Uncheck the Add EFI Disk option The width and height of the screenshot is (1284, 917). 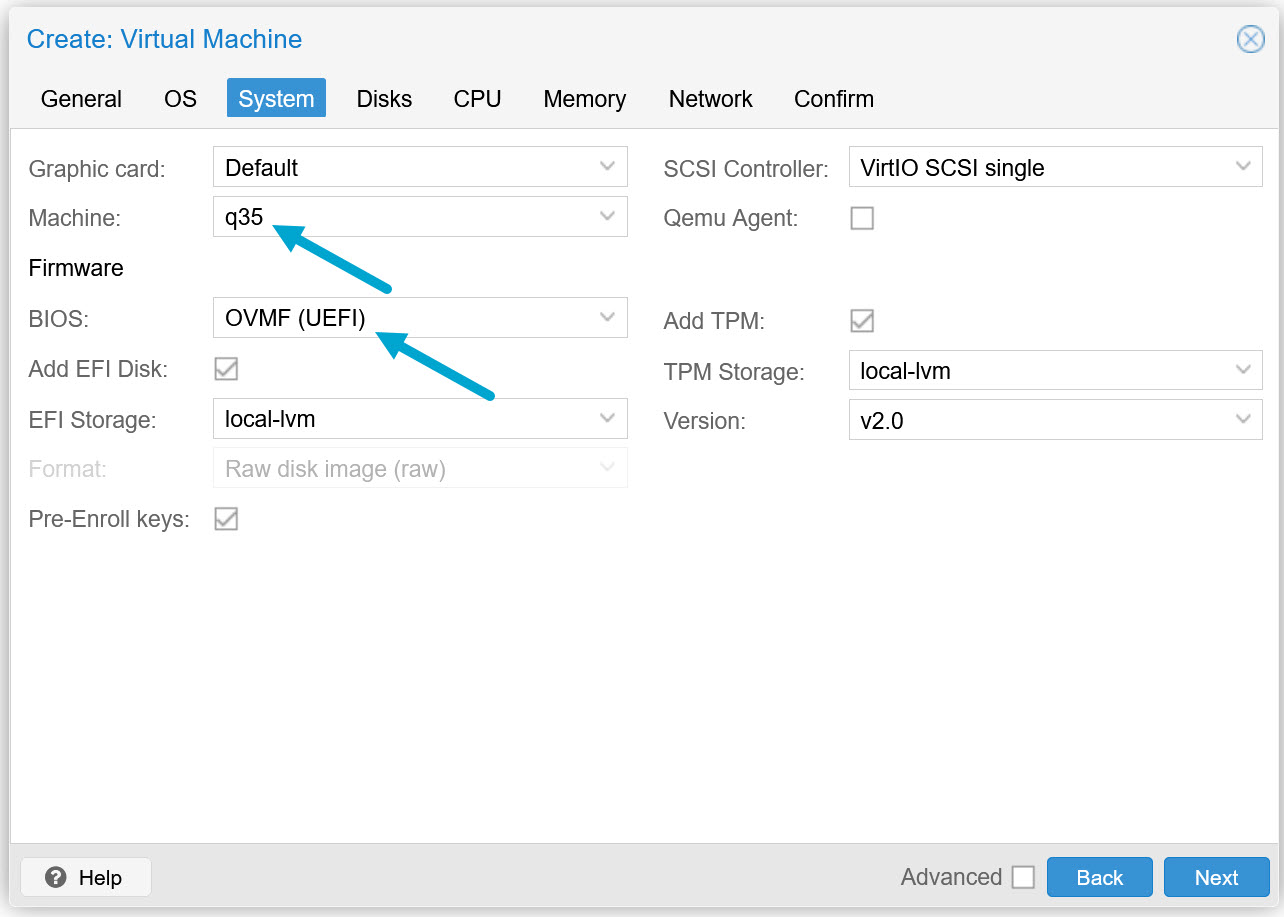coord(225,368)
